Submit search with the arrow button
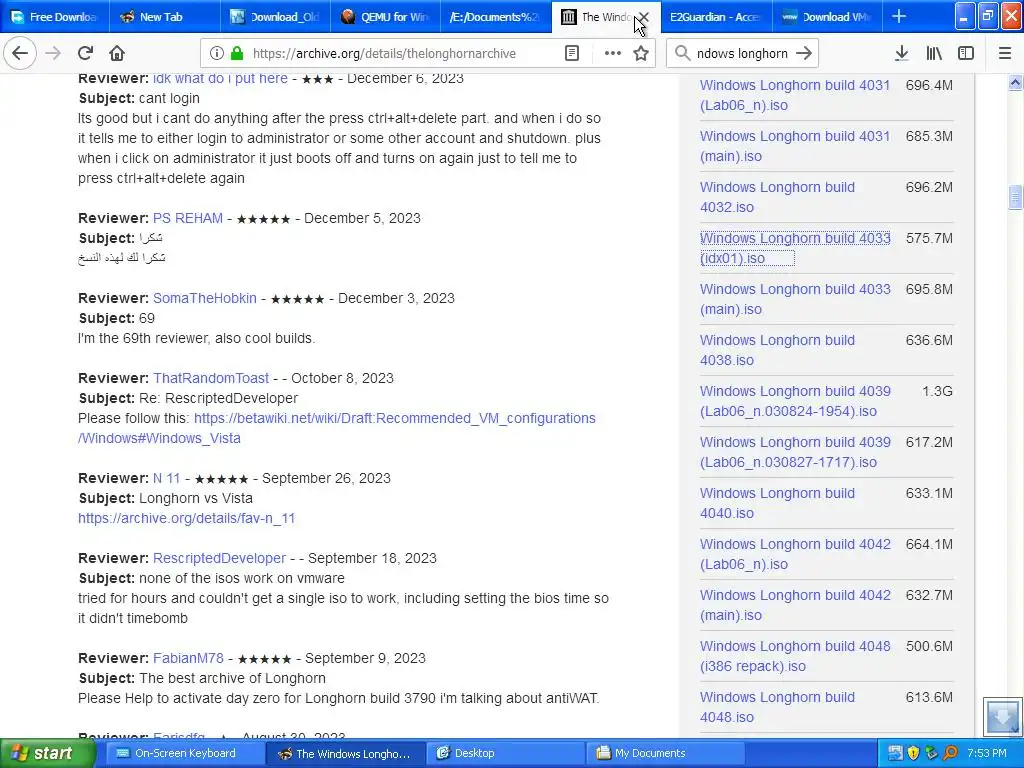Viewport: 1024px width, 768px height. click(x=804, y=54)
